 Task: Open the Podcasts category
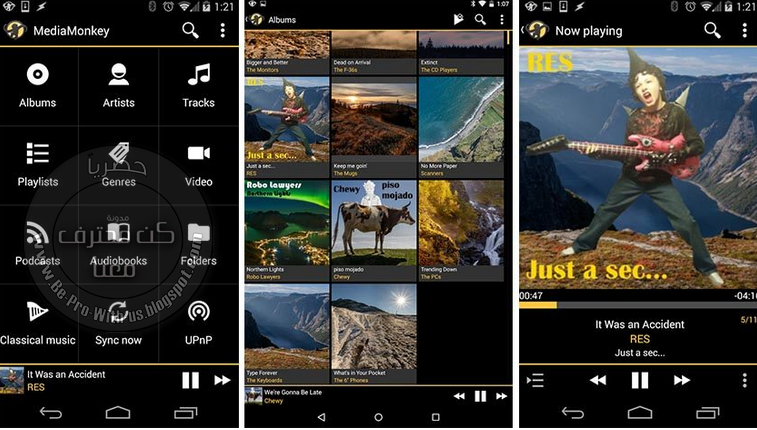click(38, 244)
